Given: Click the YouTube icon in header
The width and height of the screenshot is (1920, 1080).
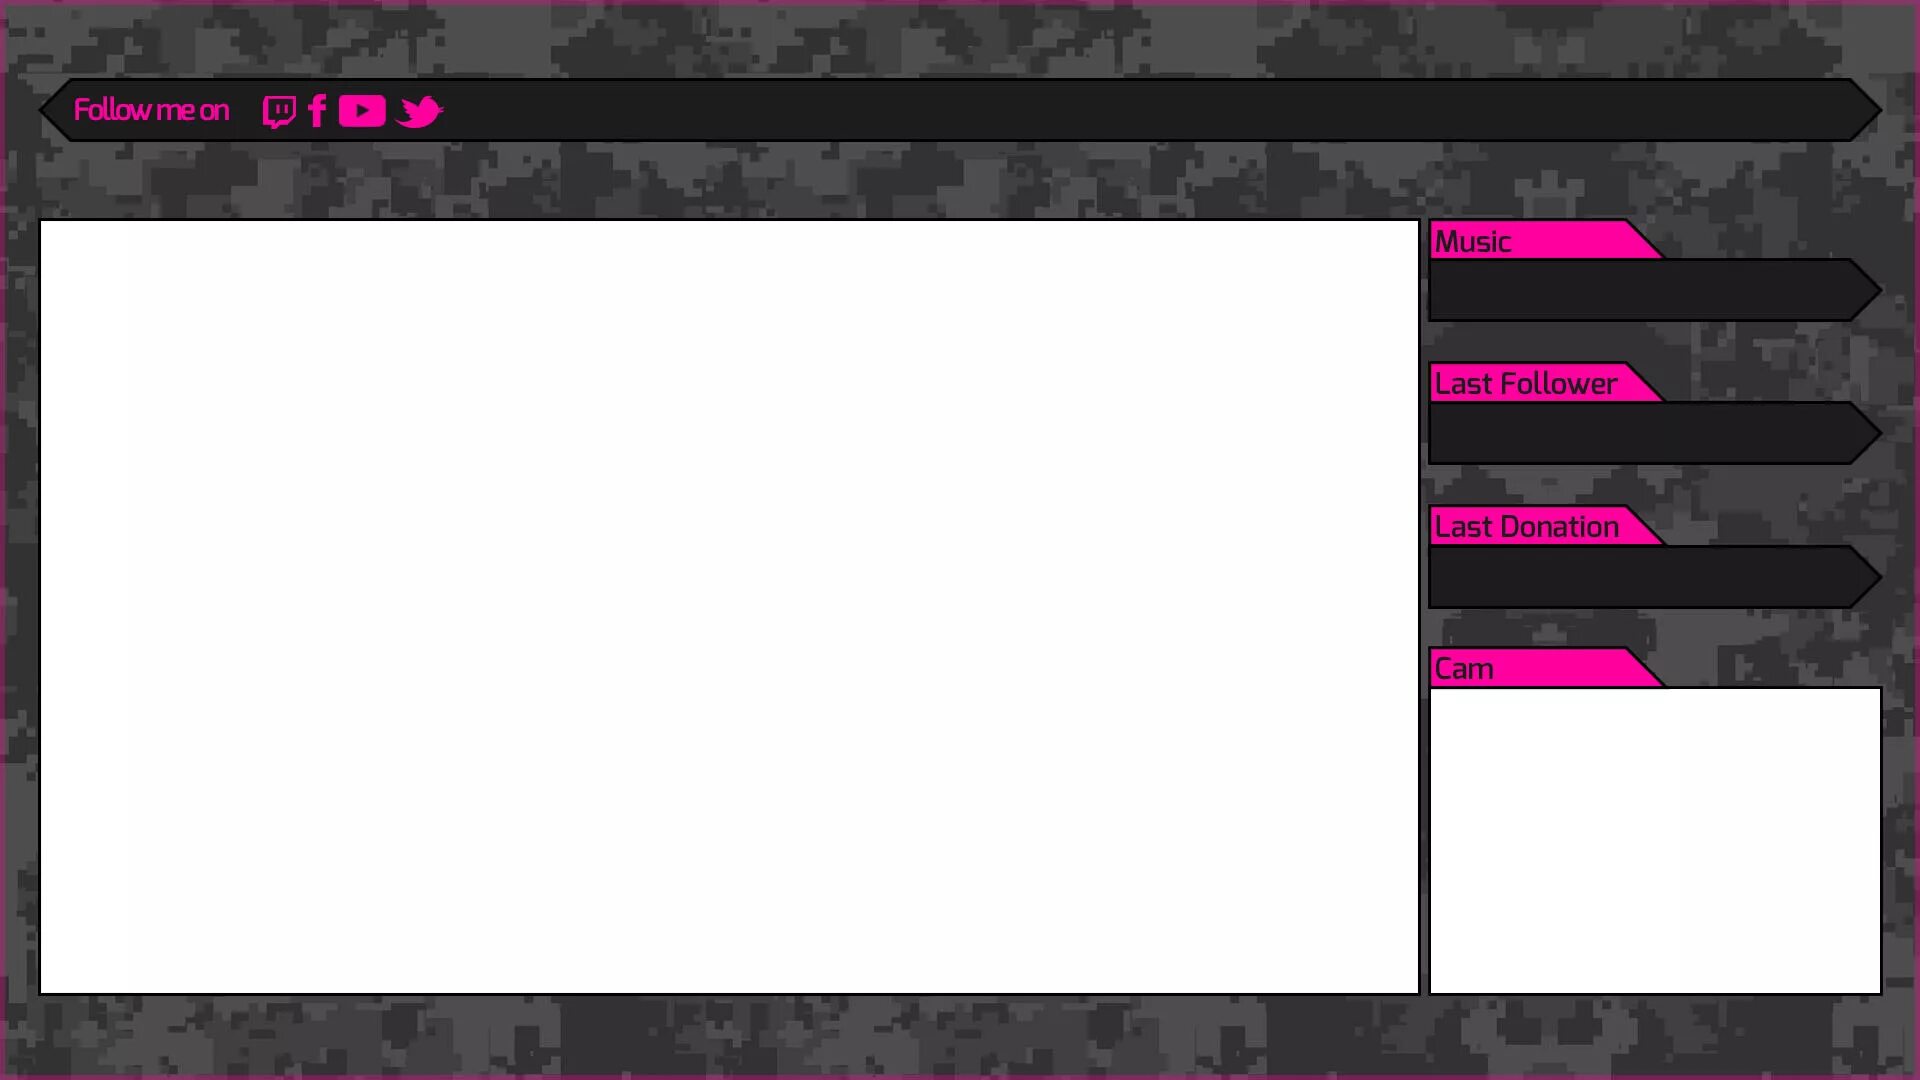Looking at the screenshot, I should coord(363,111).
